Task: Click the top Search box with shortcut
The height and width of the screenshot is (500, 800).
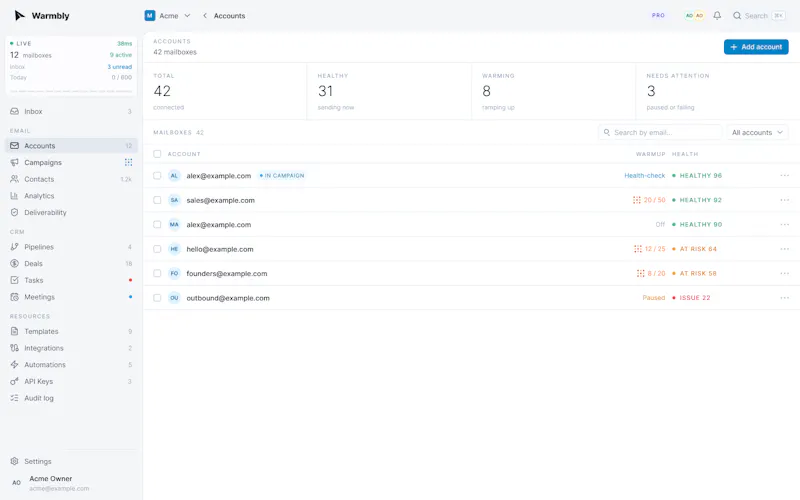Action: pyautogui.click(x=759, y=16)
